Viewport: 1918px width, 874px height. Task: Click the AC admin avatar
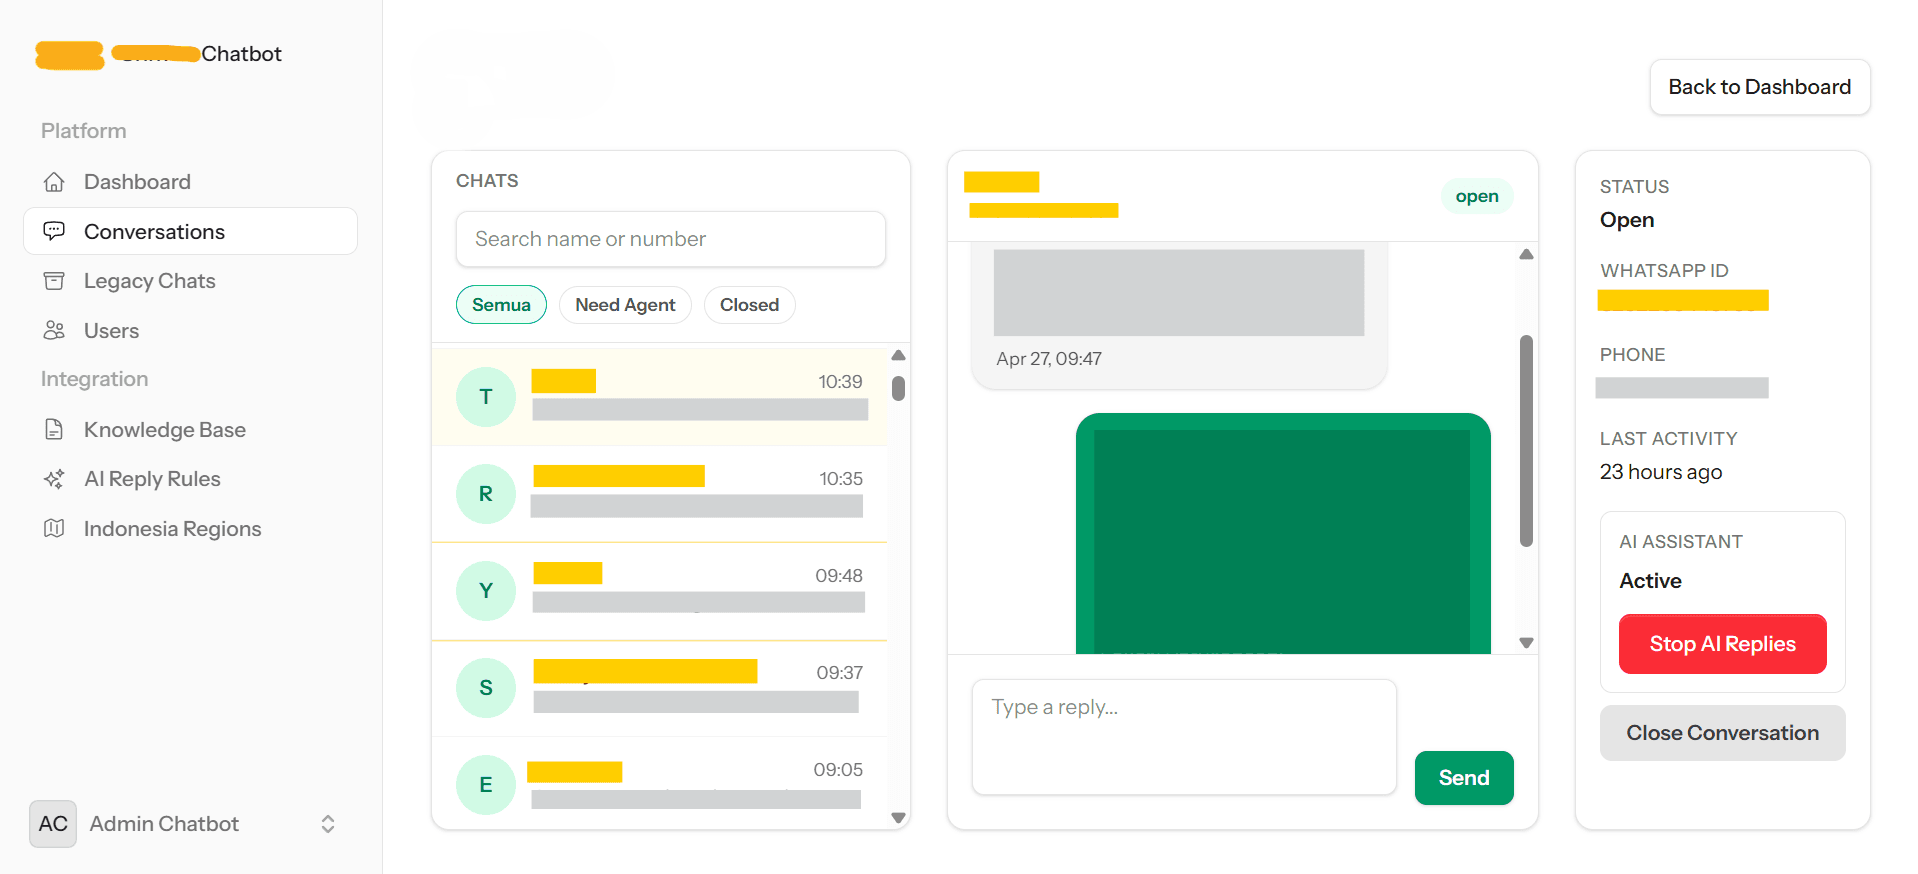53,824
